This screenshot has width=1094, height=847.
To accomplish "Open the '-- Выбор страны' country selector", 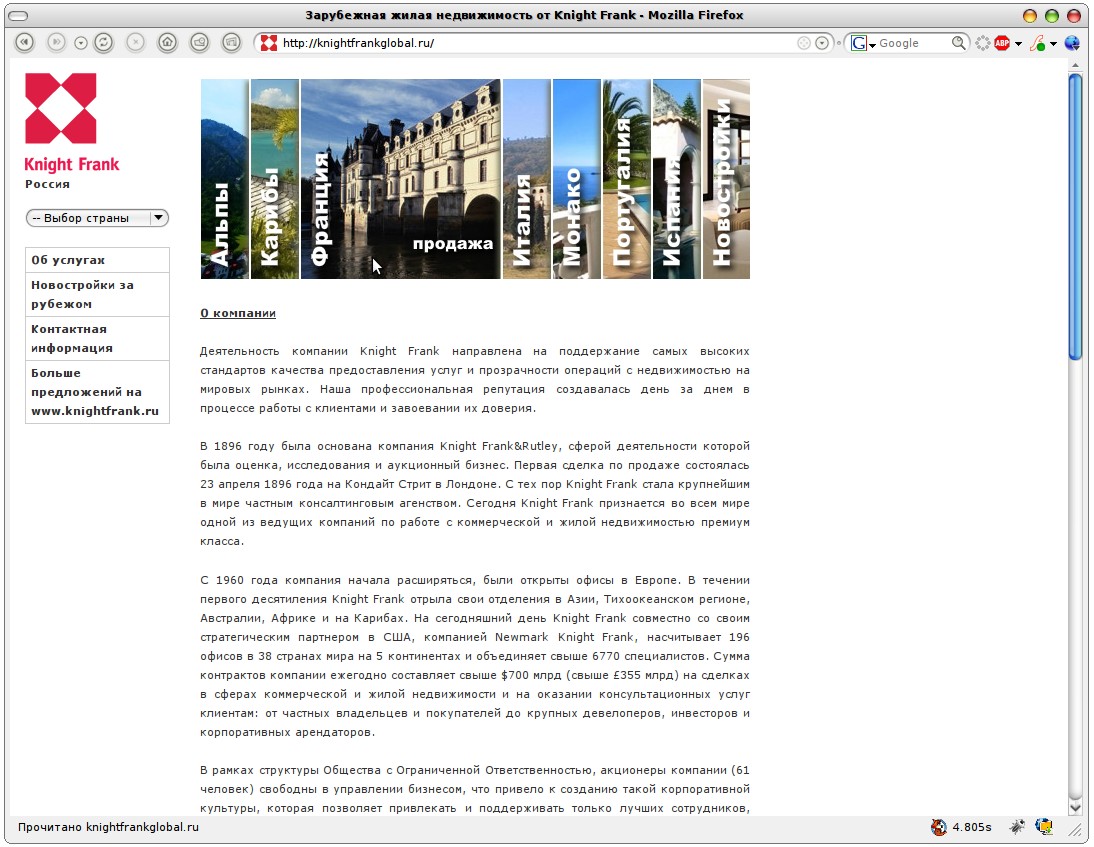I will click(x=96, y=217).
